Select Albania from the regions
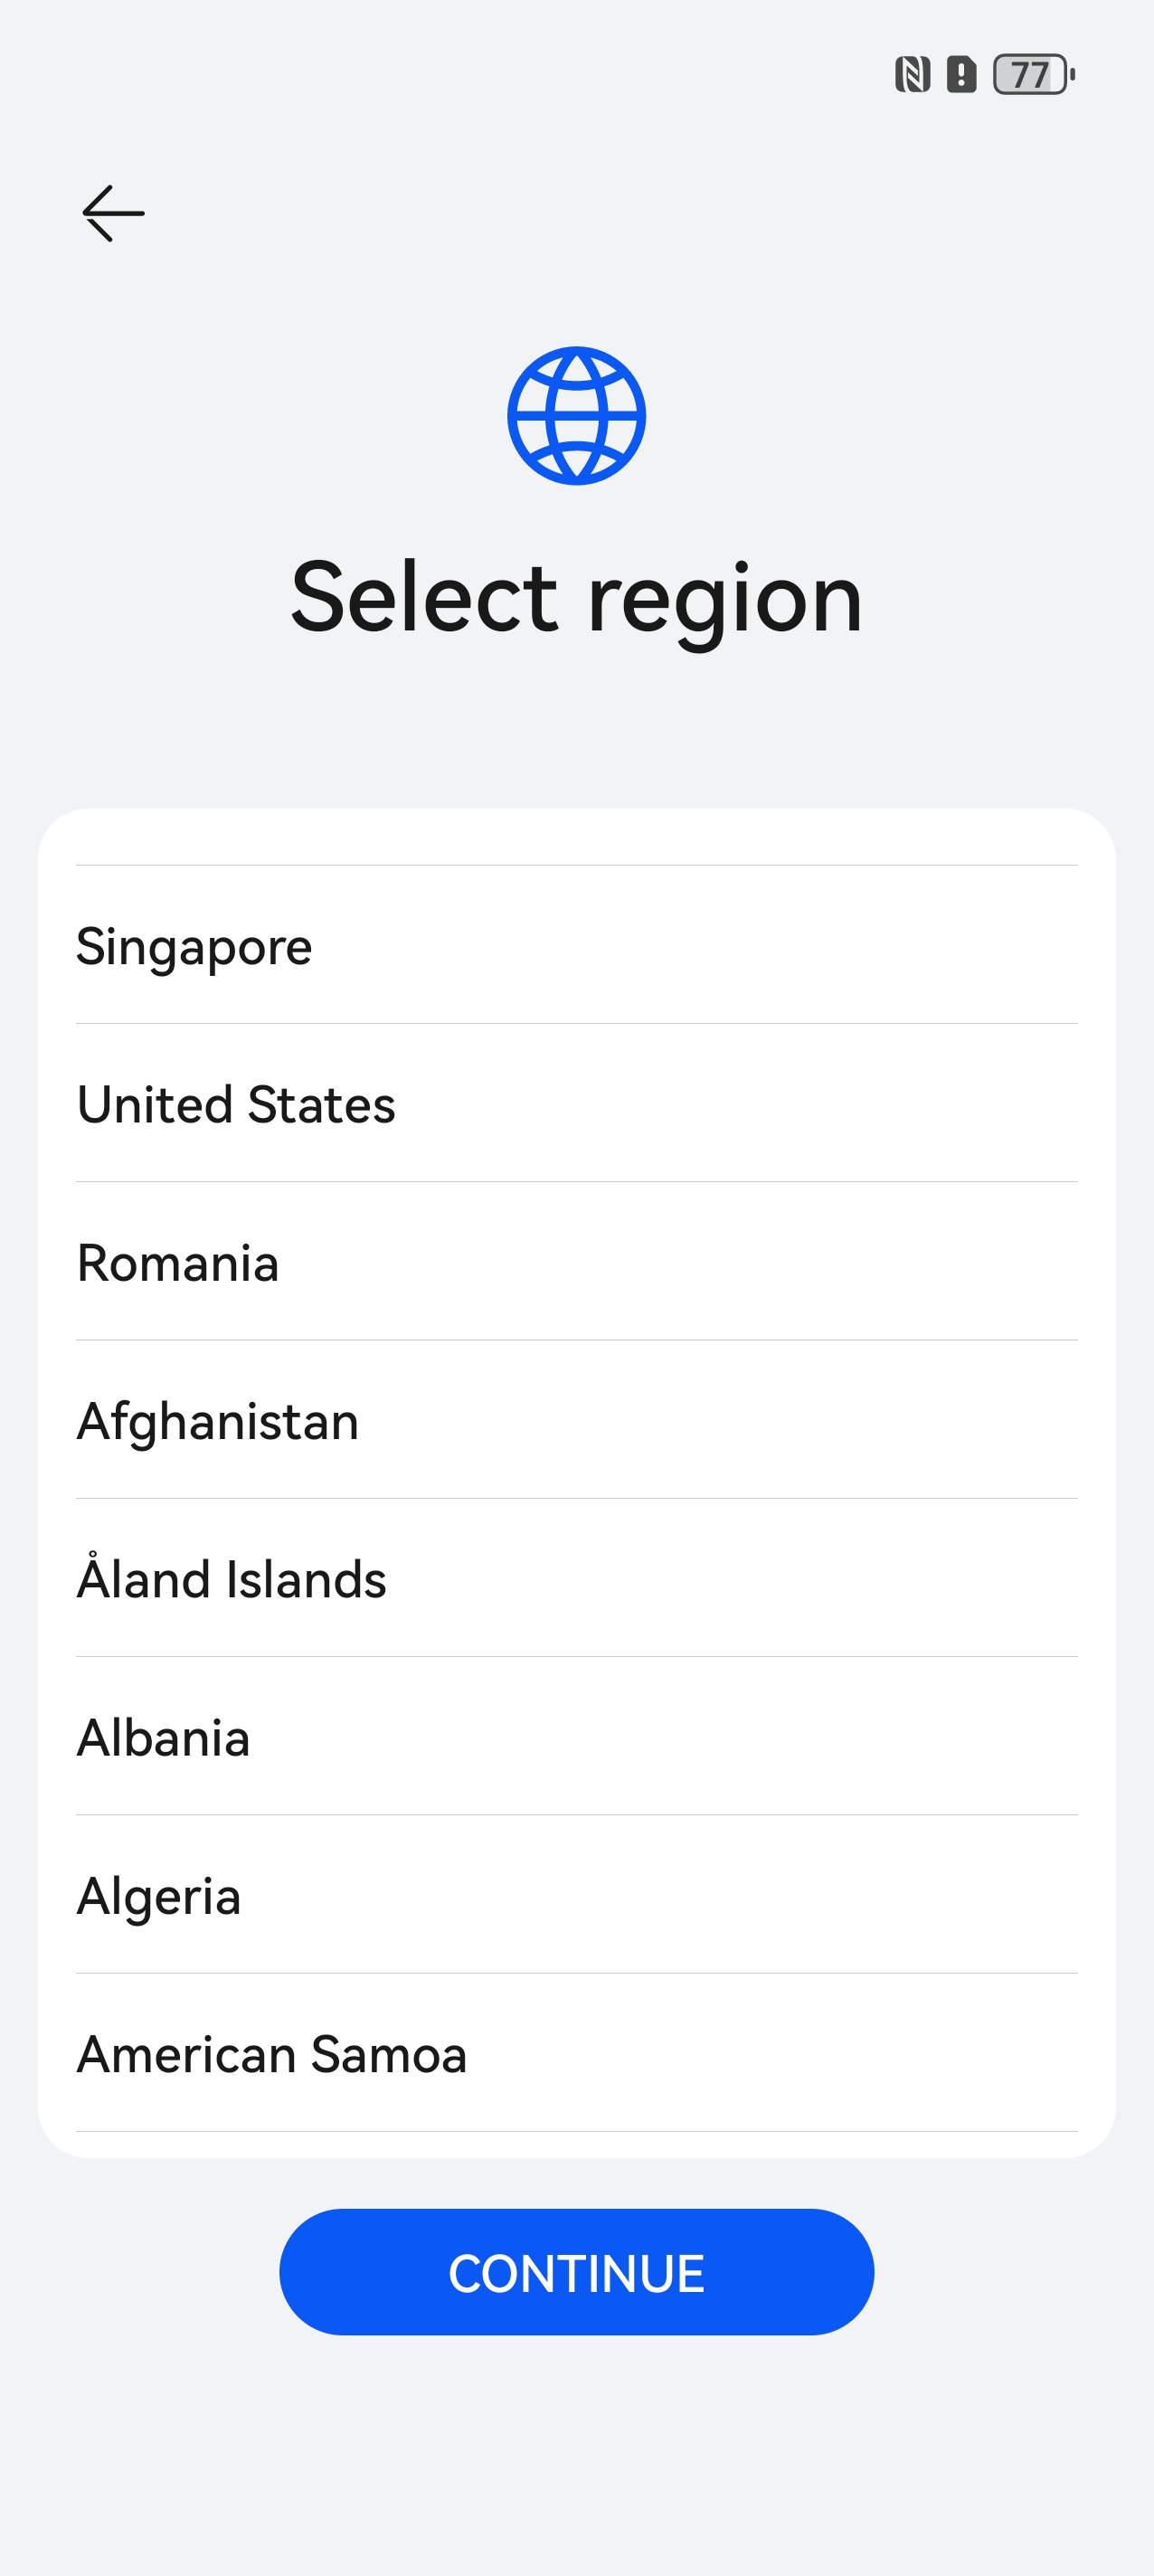Image resolution: width=1154 pixels, height=2576 pixels. pos(576,1737)
